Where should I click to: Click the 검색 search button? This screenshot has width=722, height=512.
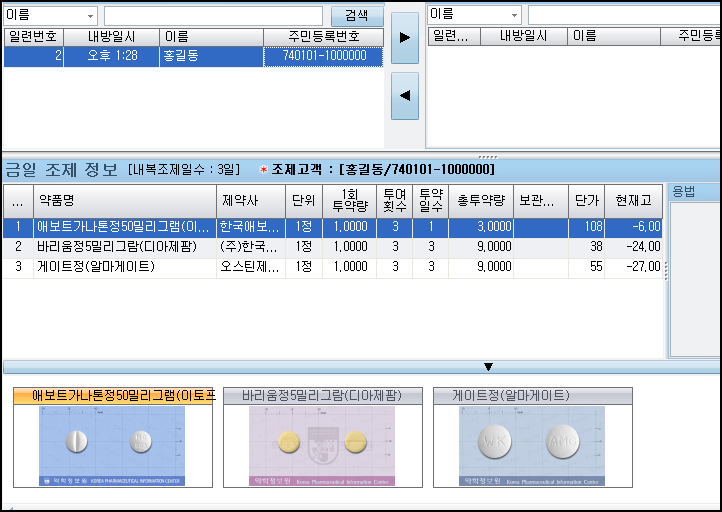pyautogui.click(x=356, y=16)
